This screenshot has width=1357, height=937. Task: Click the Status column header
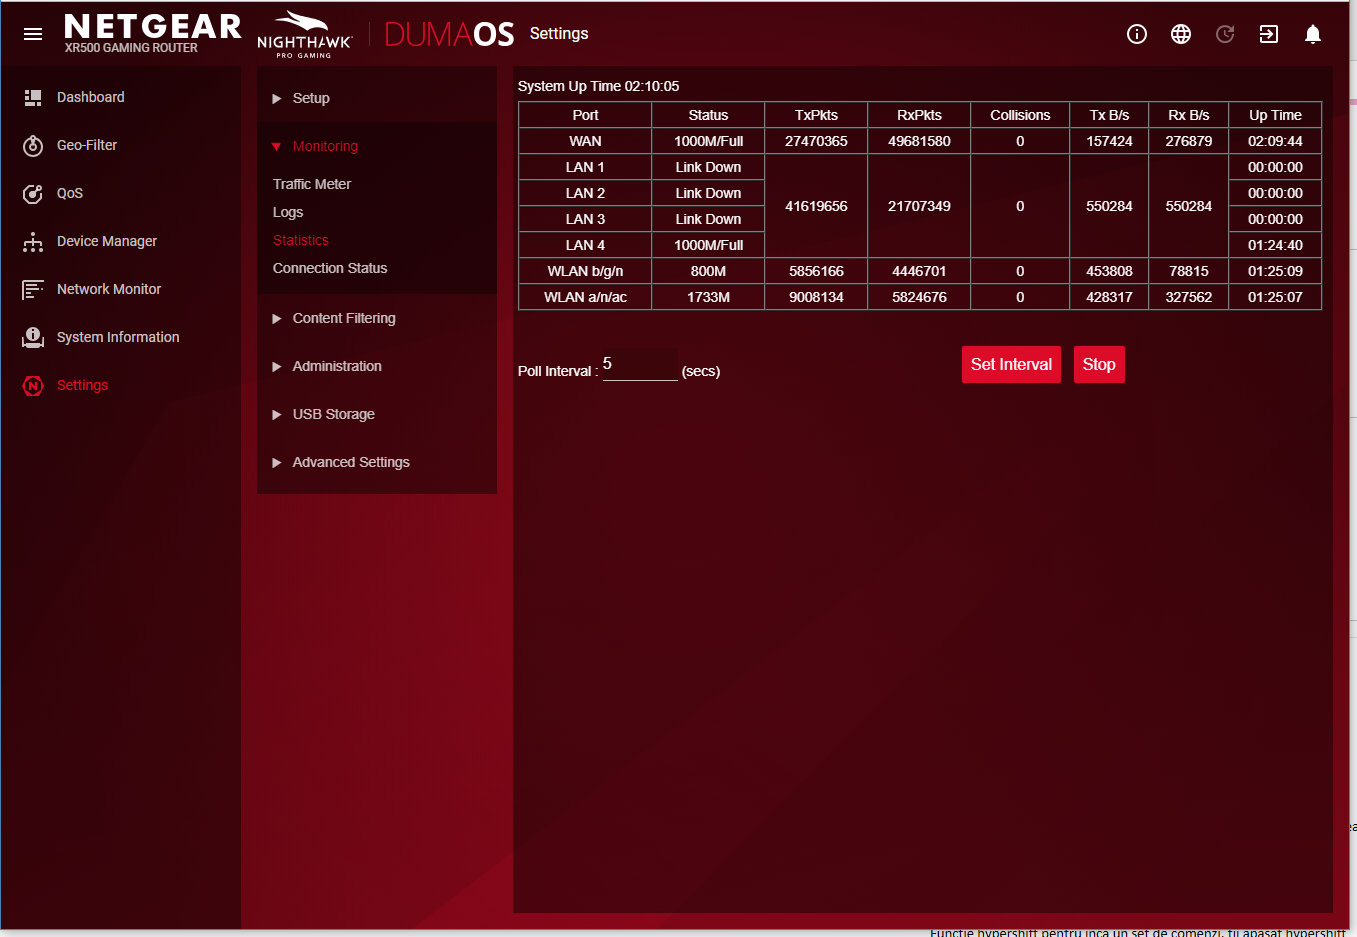click(x=708, y=115)
